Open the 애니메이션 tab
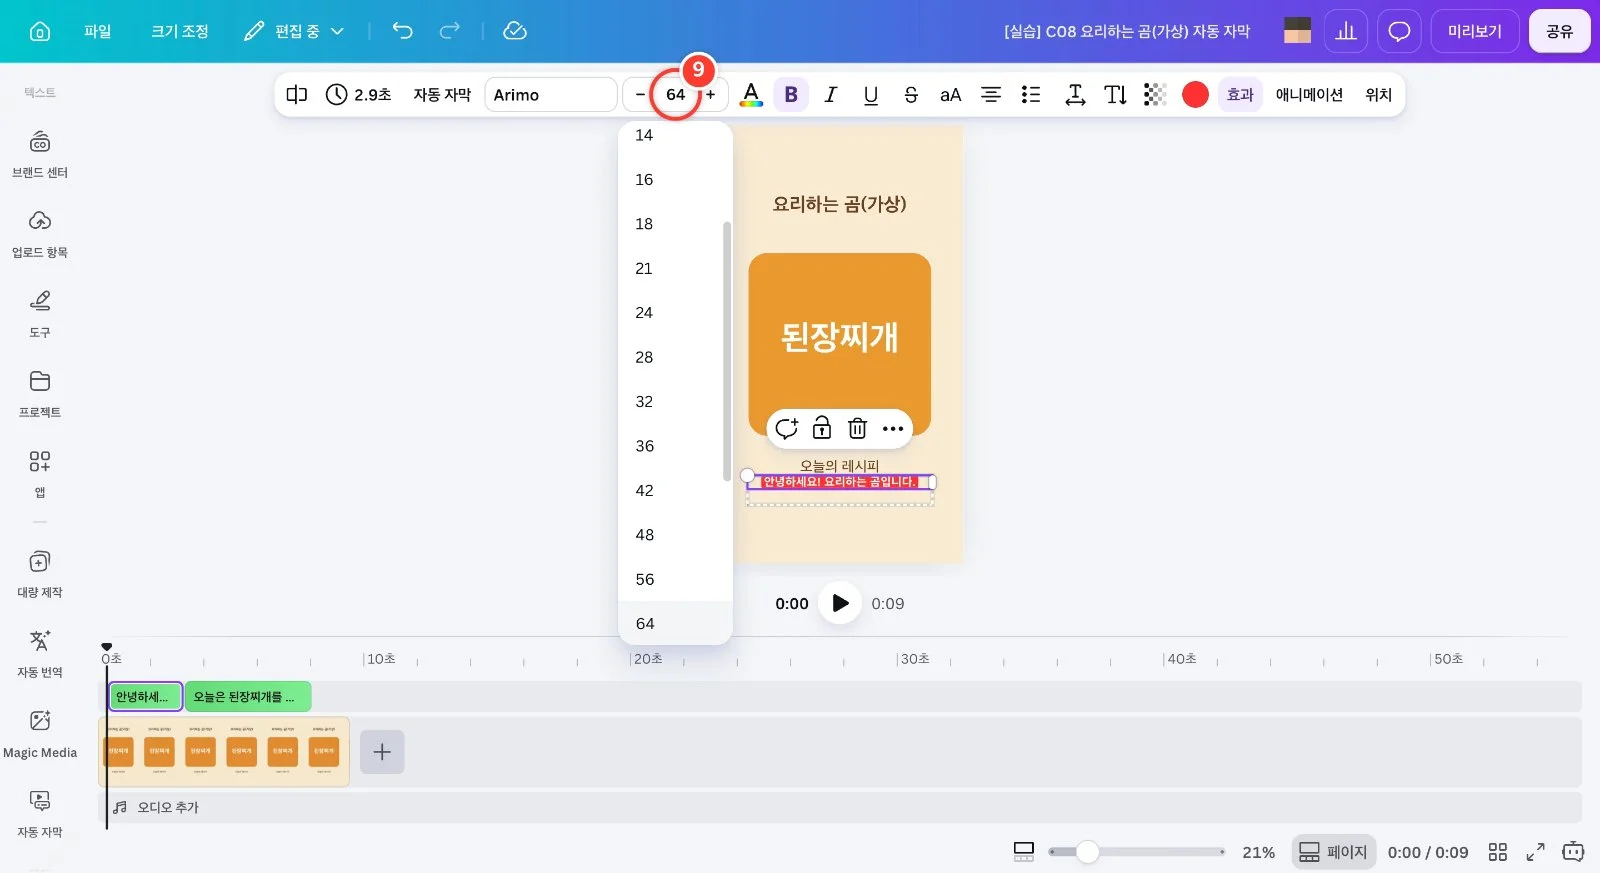This screenshot has width=1600, height=873. coord(1309,95)
